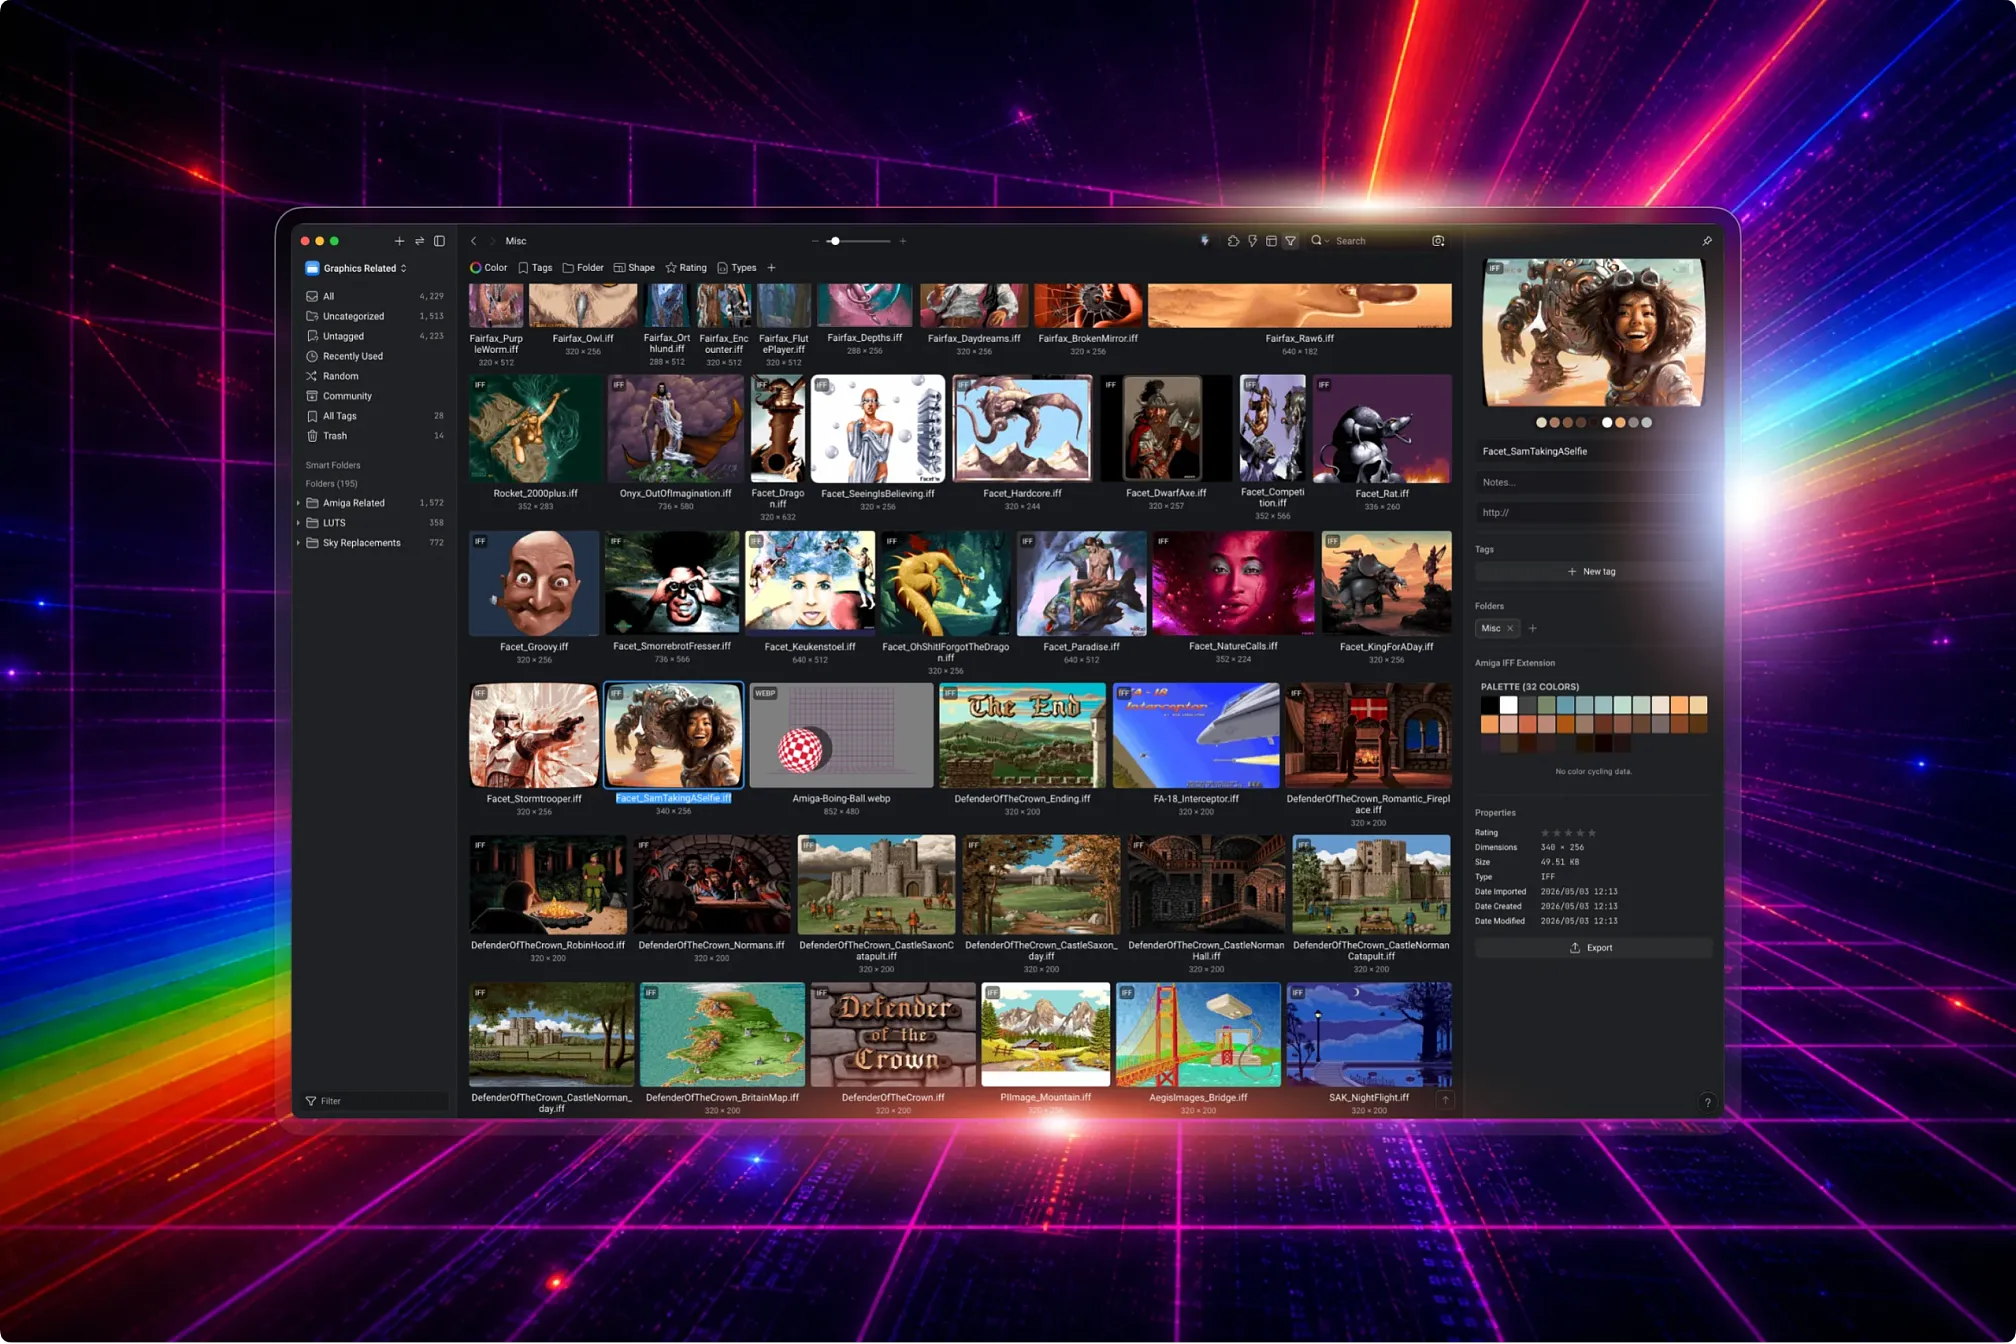Select All in the sidebar
Viewport: 2016px width, 1344px height.
click(x=375, y=296)
